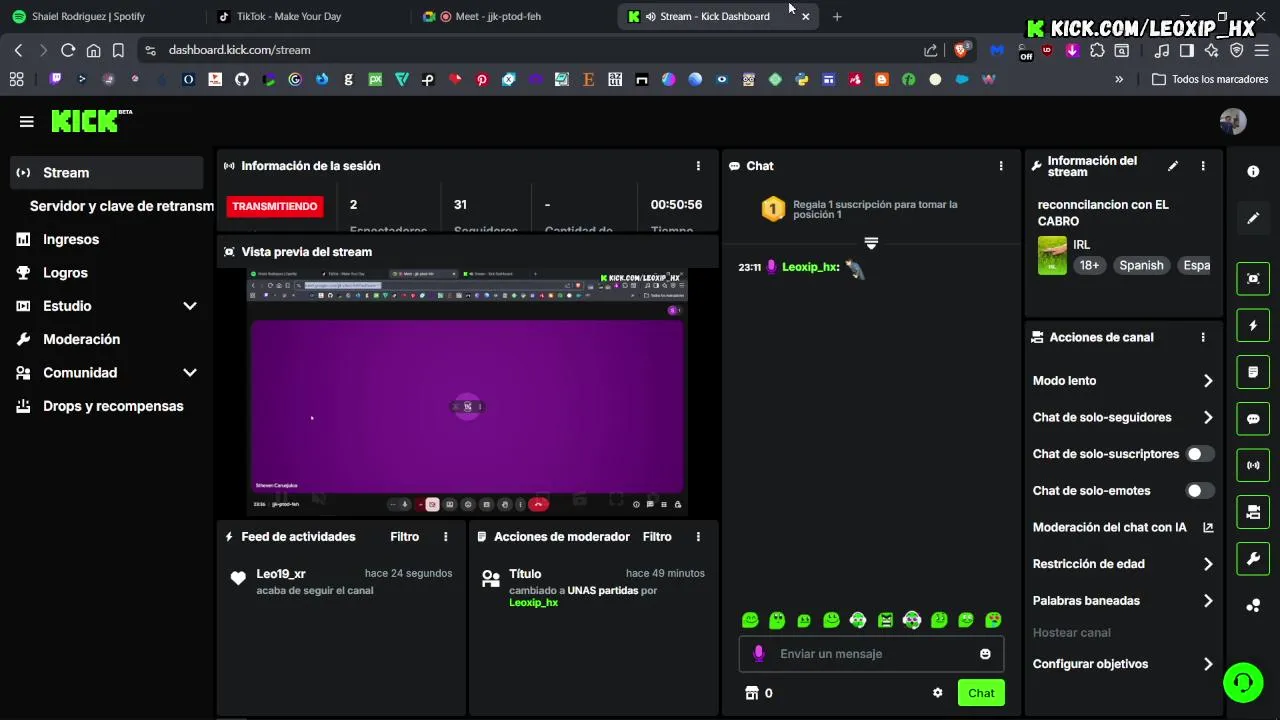This screenshot has height=720, width=1280.
Task: Open Filtro in Feed de actividades
Action: click(405, 537)
